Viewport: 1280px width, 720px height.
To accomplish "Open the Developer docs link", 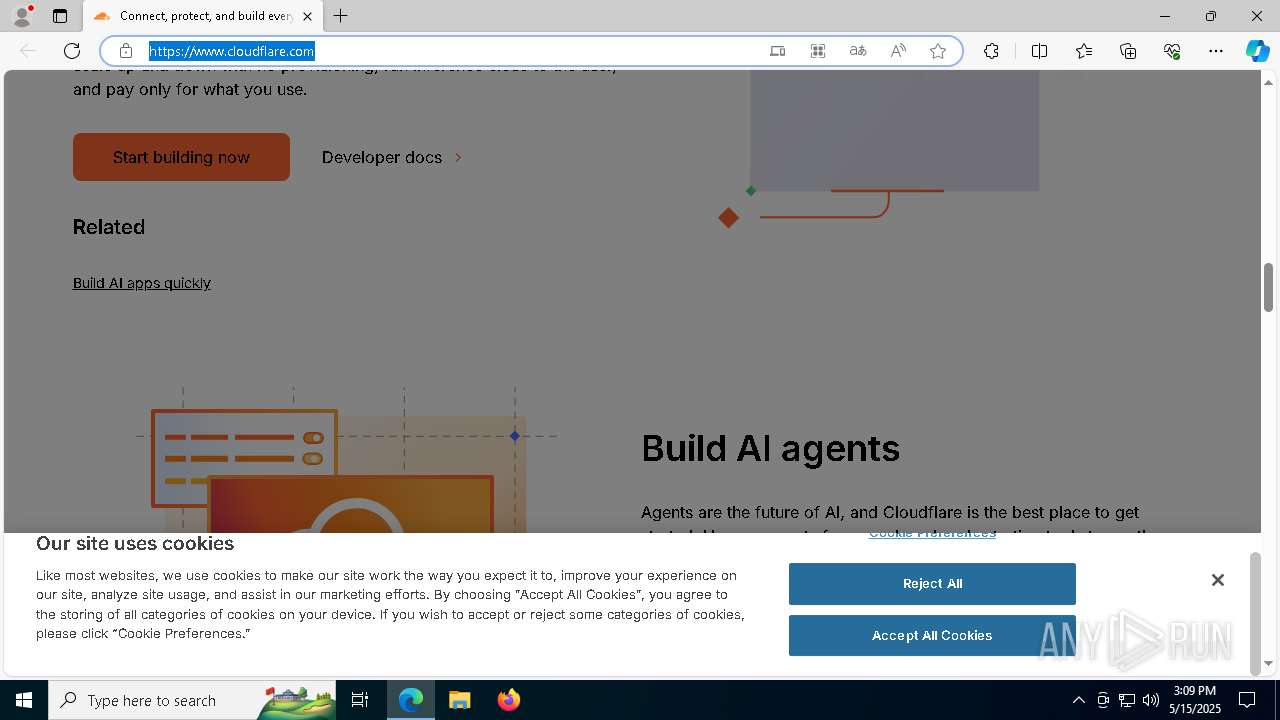I will click(392, 157).
